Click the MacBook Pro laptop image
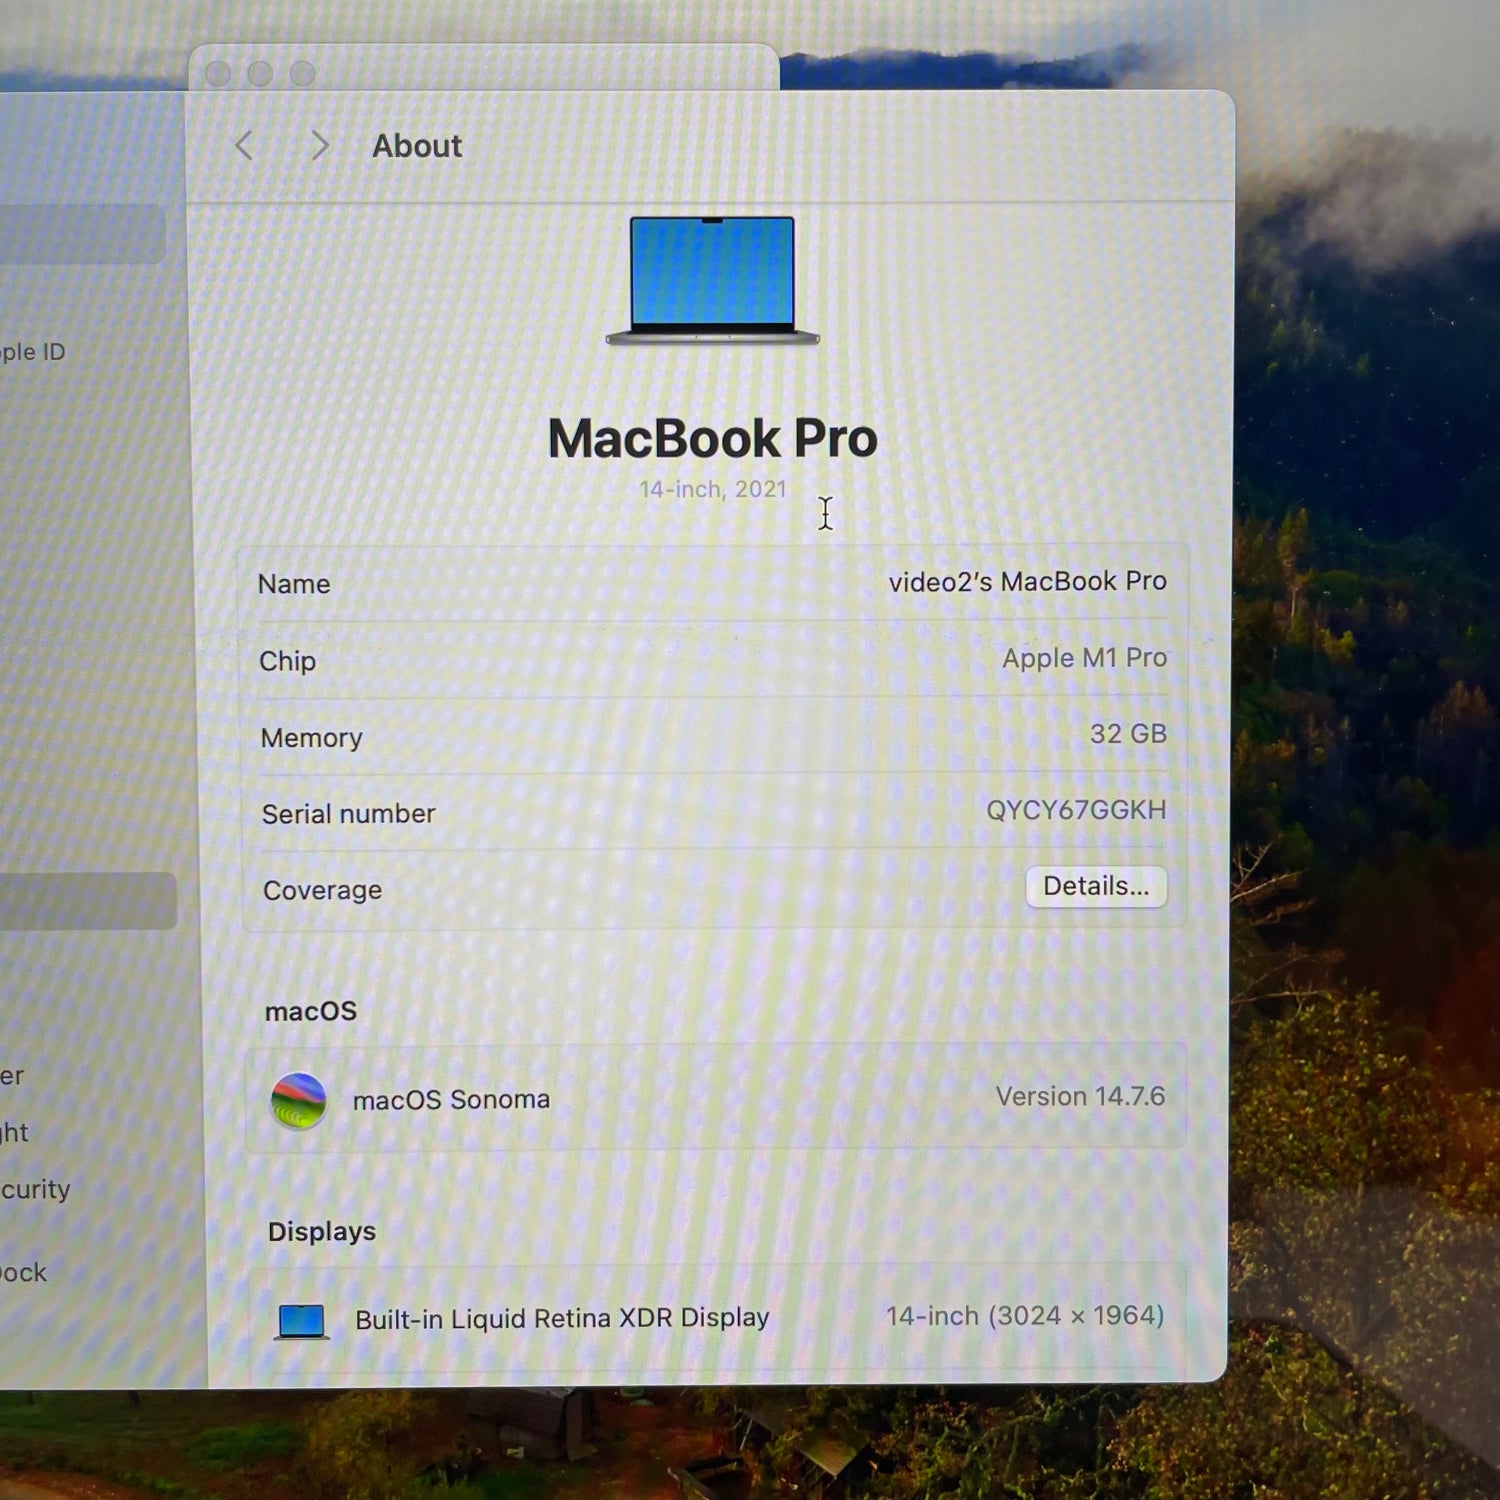Viewport: 1500px width, 1500px height. pyautogui.click(x=712, y=281)
